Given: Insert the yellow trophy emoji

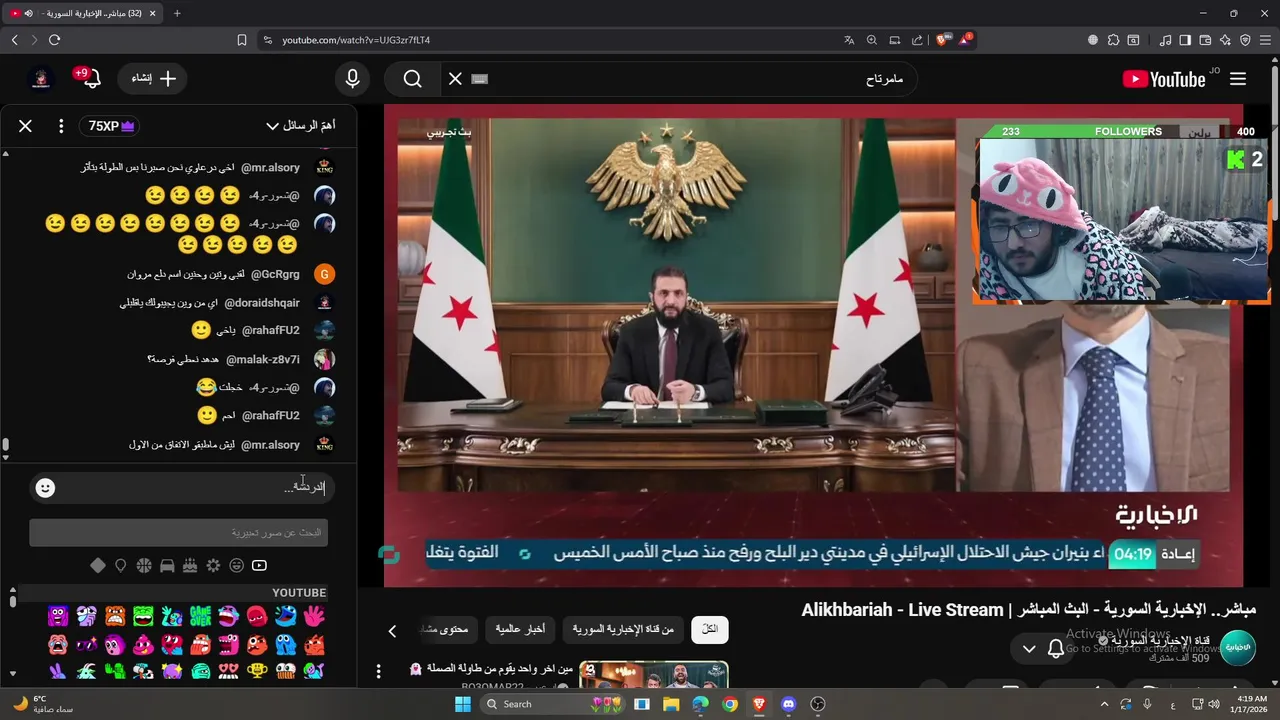Looking at the screenshot, I should (257, 671).
